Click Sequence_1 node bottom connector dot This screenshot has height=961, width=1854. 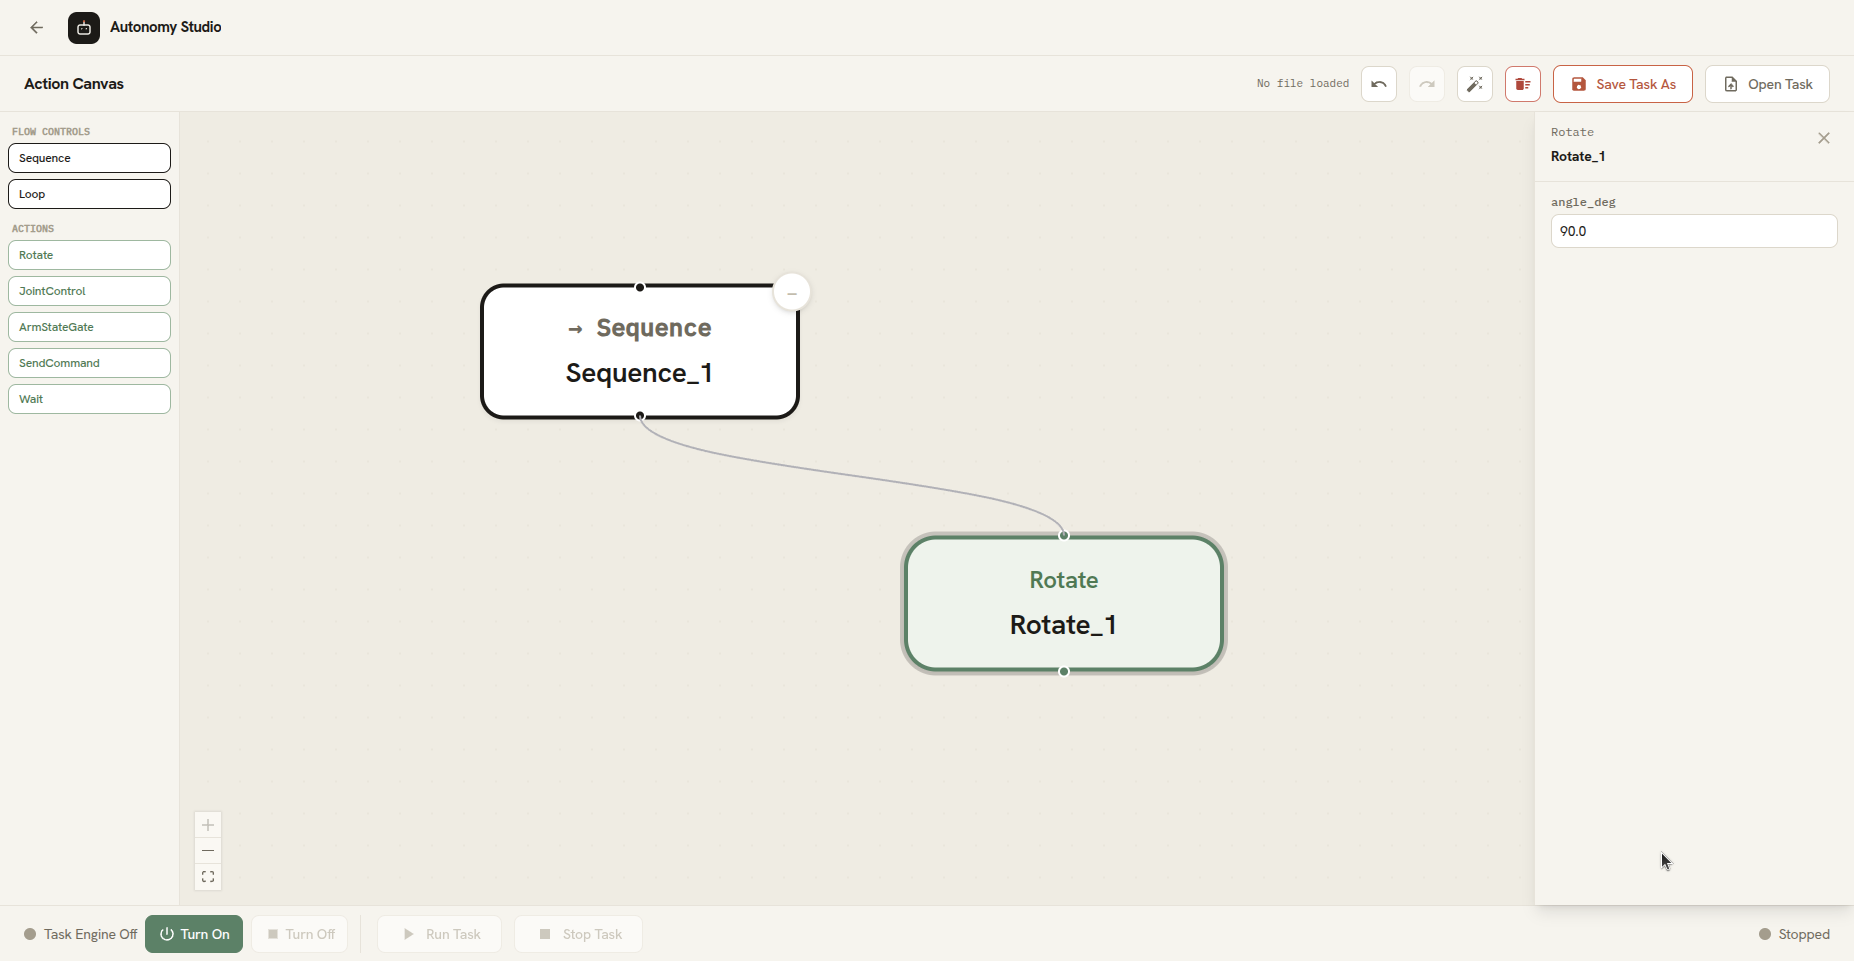(640, 416)
